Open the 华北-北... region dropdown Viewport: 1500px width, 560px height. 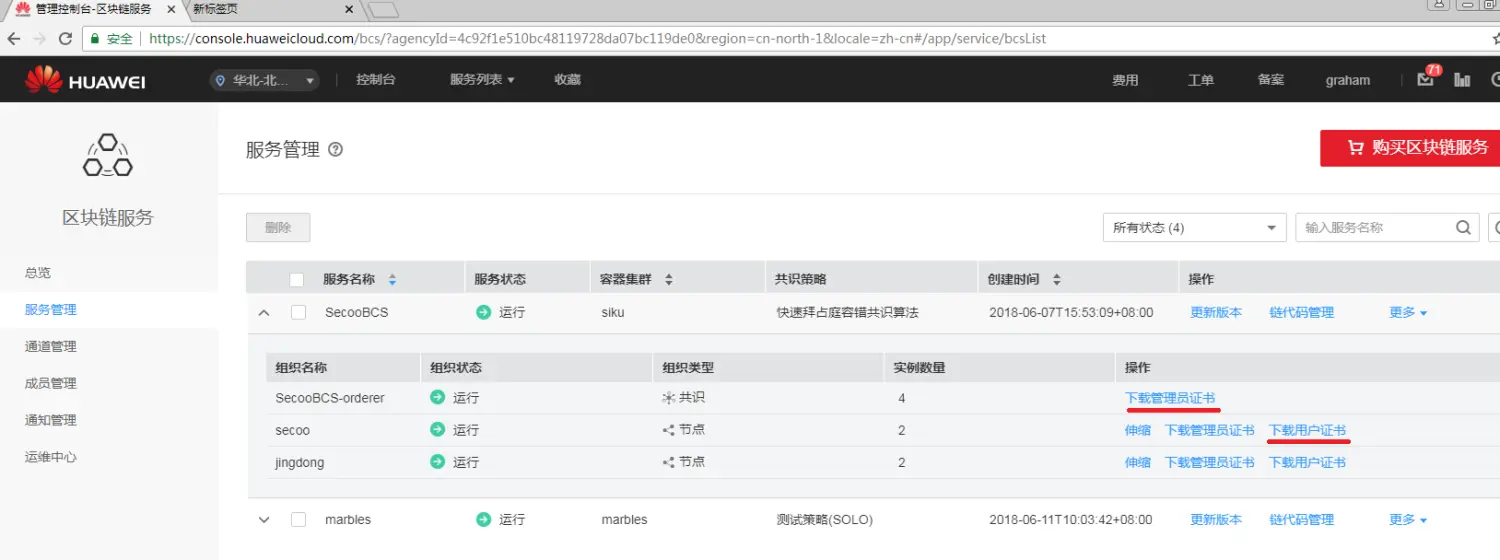pyautogui.click(x=265, y=80)
